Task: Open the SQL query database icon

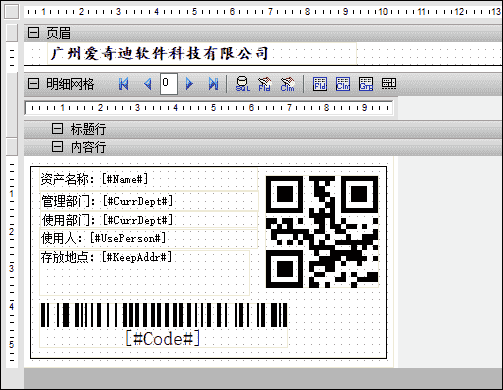Action: coord(242,84)
